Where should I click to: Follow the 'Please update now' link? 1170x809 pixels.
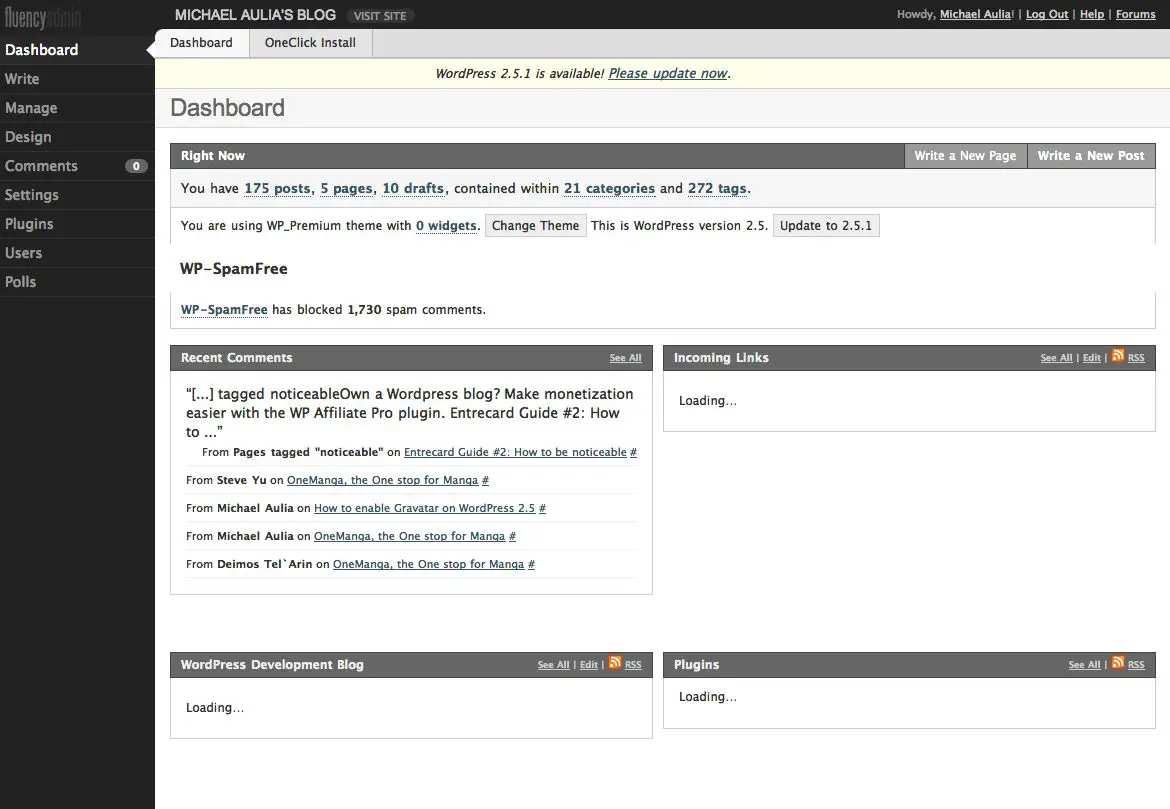click(668, 73)
